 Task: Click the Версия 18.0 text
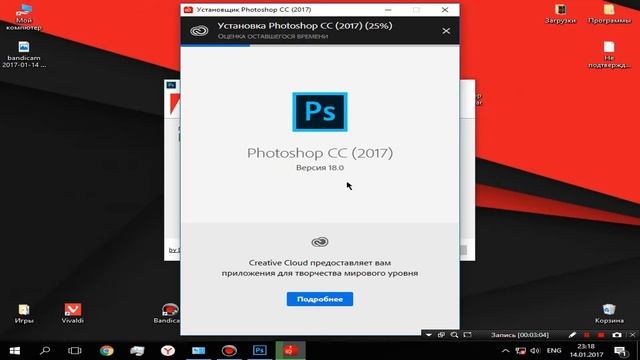[320, 168]
